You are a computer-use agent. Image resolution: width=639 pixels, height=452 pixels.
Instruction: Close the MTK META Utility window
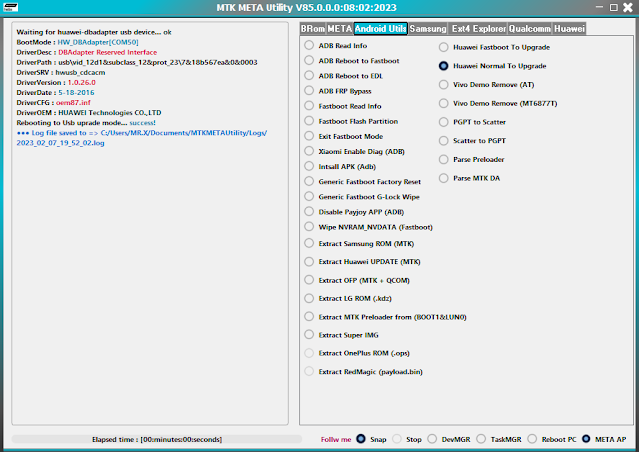[628, 7]
